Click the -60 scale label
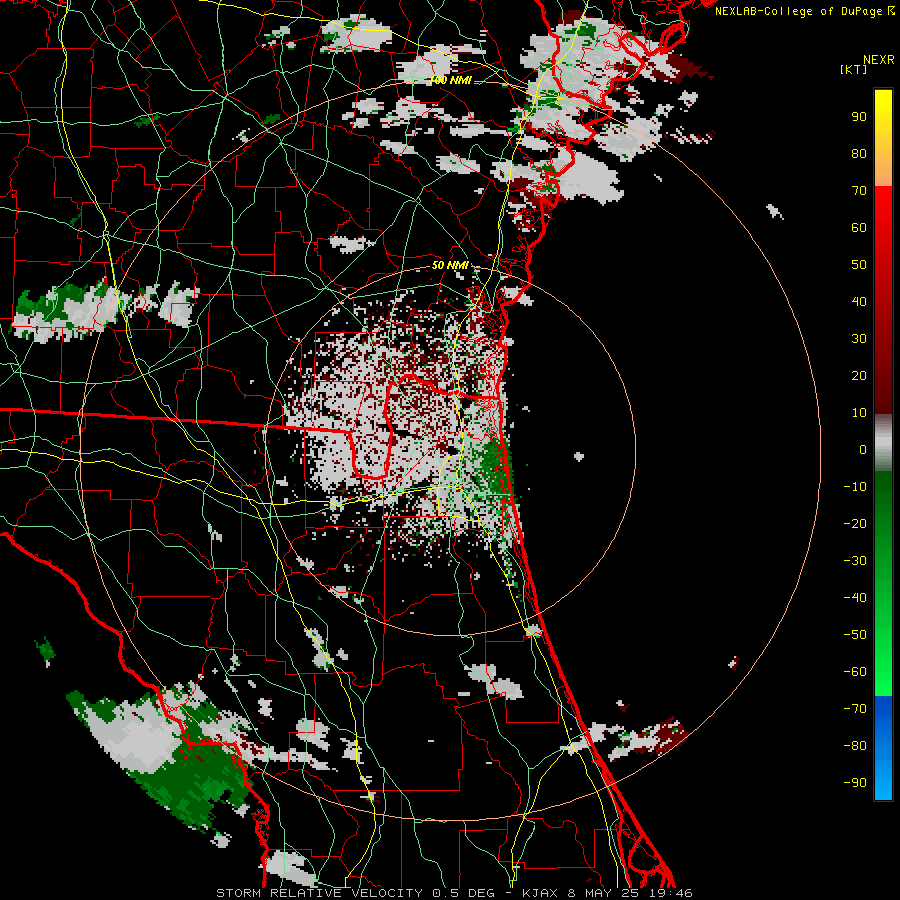The height and width of the screenshot is (900, 900). click(x=855, y=672)
